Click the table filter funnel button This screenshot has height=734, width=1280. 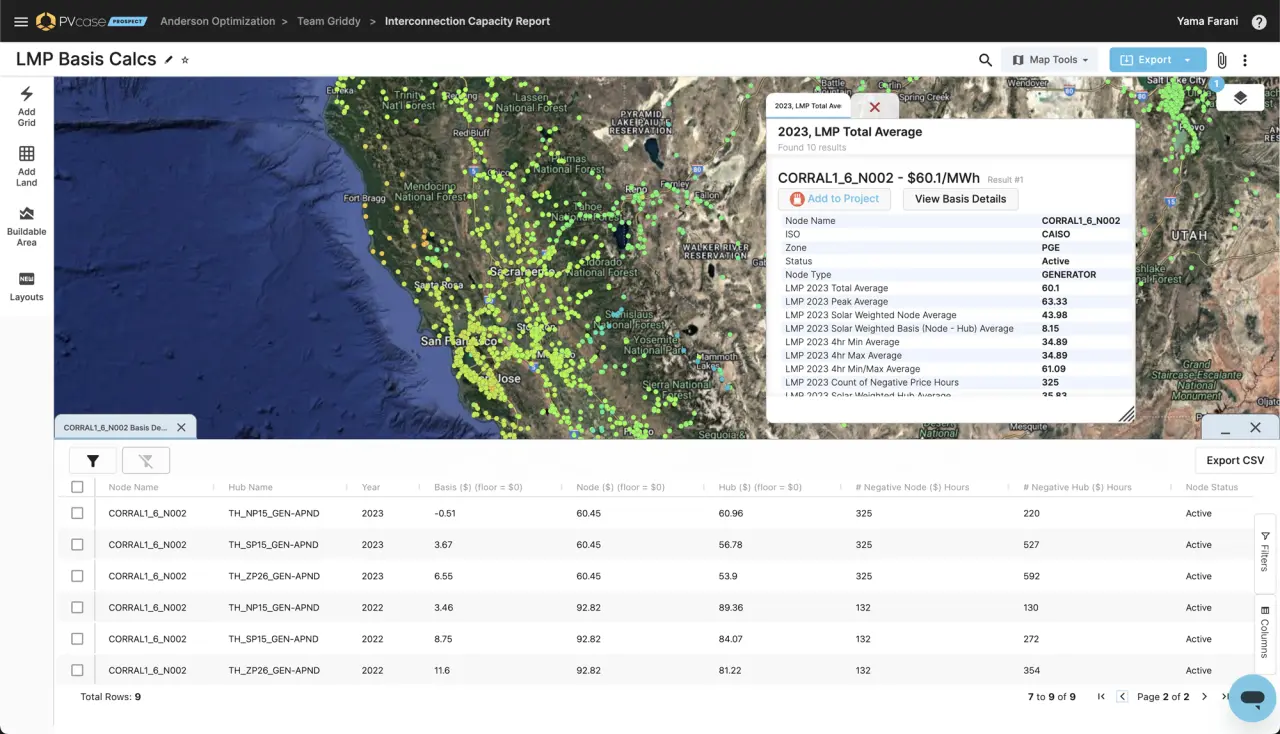(93, 460)
